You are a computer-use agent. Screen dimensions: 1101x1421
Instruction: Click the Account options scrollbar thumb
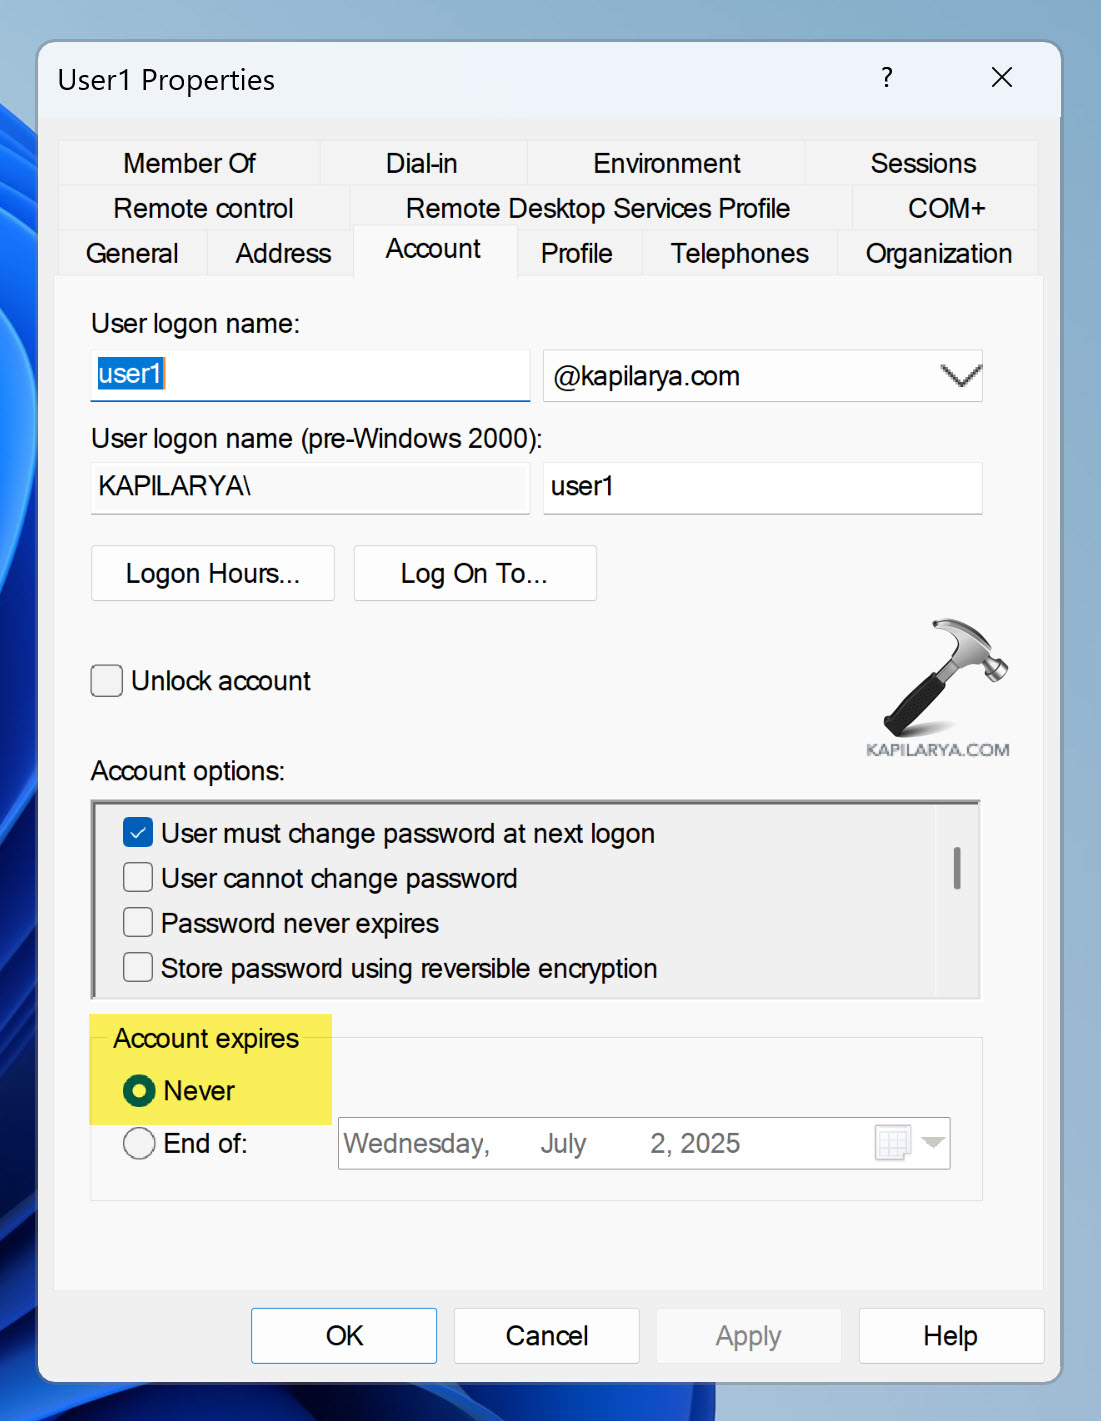coord(957,868)
